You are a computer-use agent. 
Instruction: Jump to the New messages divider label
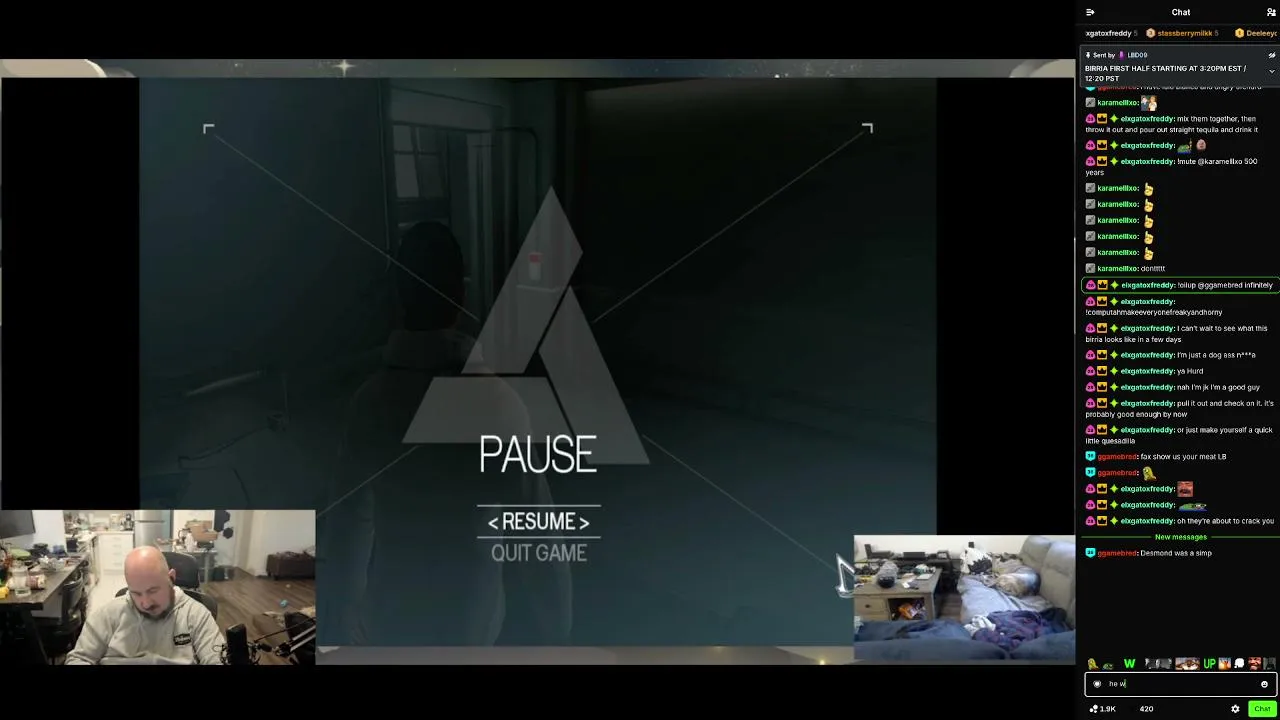pos(1181,537)
